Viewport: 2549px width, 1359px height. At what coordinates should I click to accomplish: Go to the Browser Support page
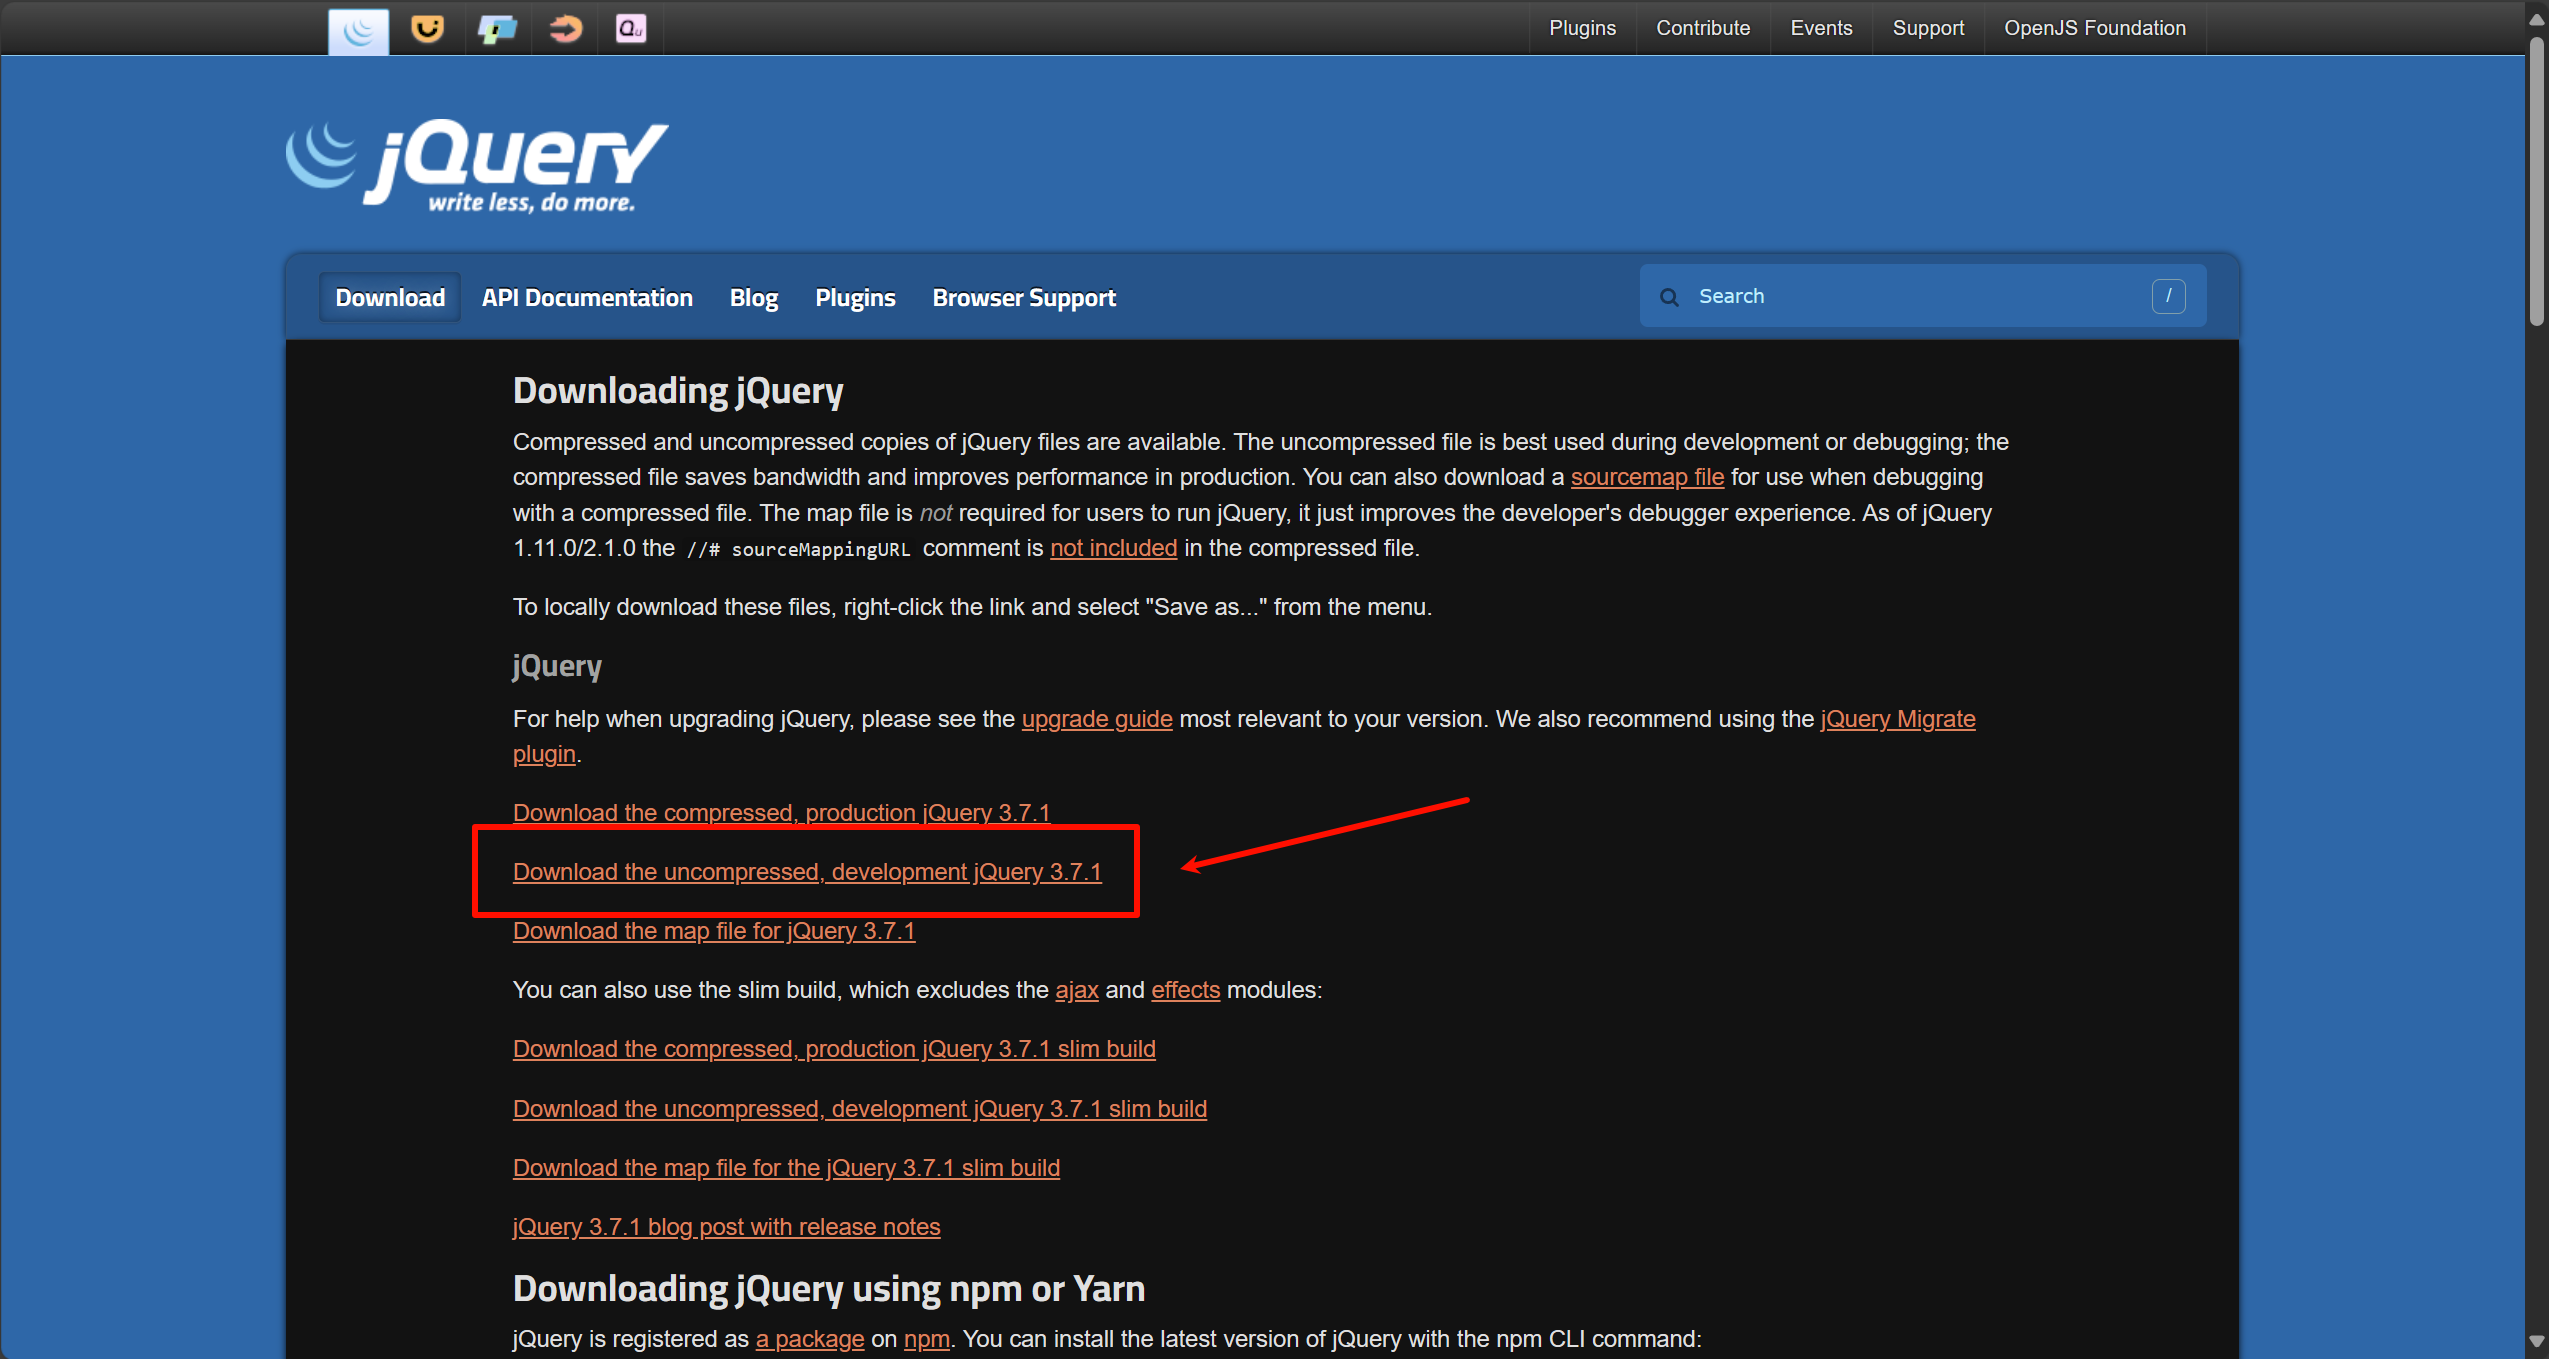tap(1023, 298)
